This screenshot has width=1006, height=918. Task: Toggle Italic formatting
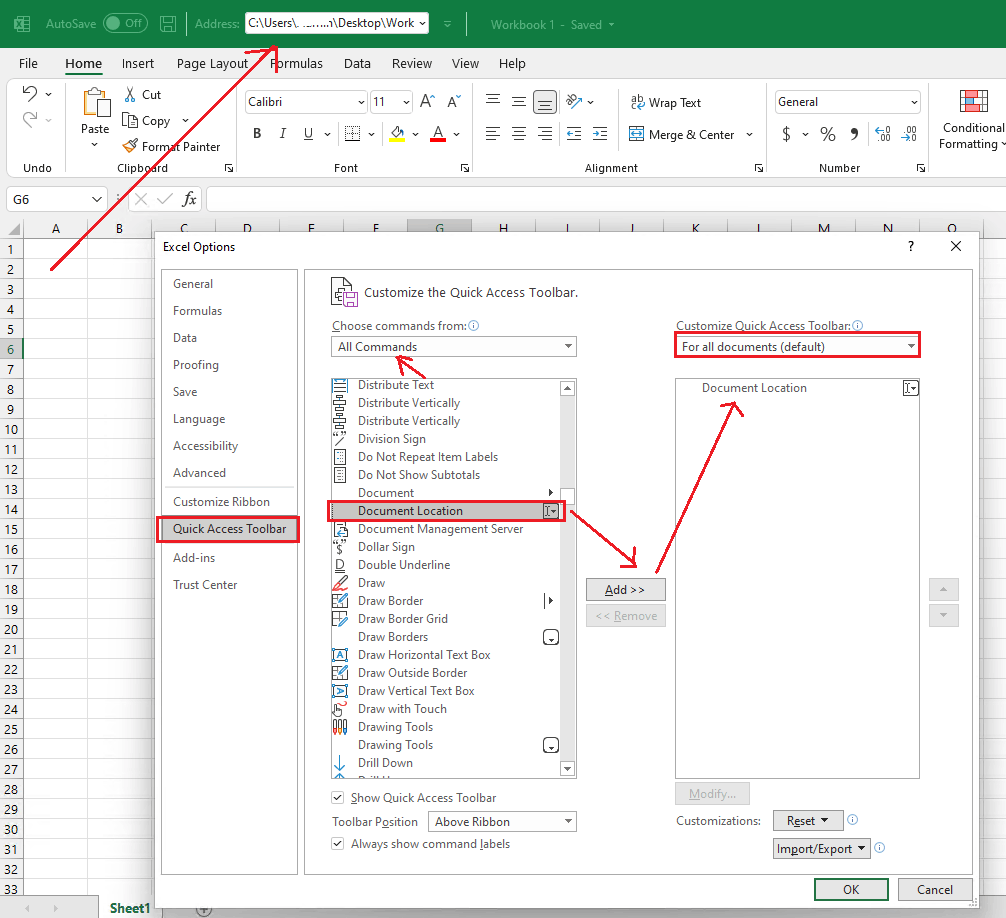click(x=282, y=133)
